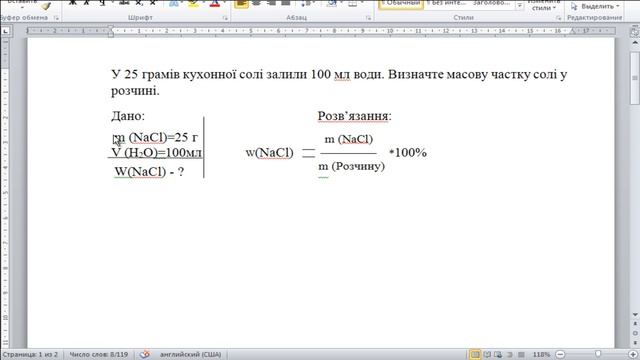Click the Число слов: 8/119 counter

98,354
